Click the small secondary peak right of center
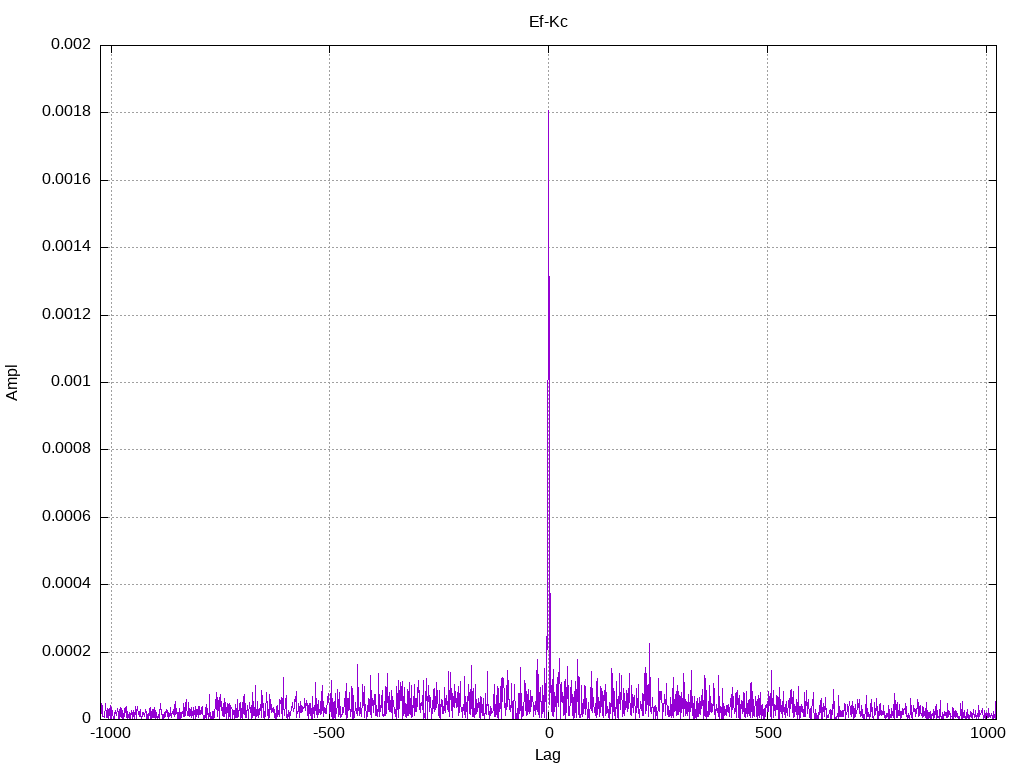 [x=649, y=645]
